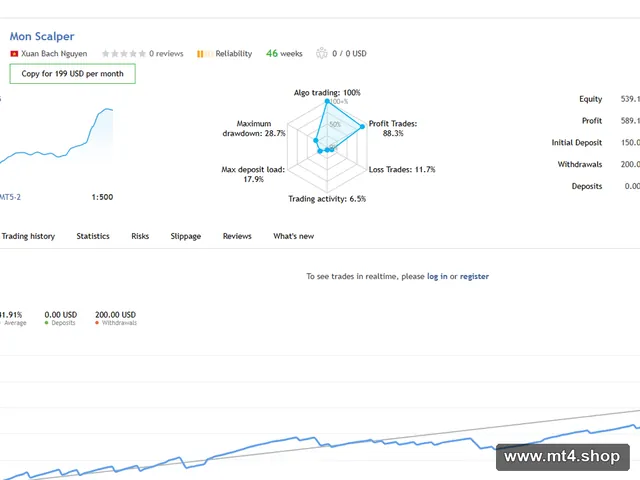
Task: Click the Trading activity: 6.5% label
Action: tap(327, 199)
